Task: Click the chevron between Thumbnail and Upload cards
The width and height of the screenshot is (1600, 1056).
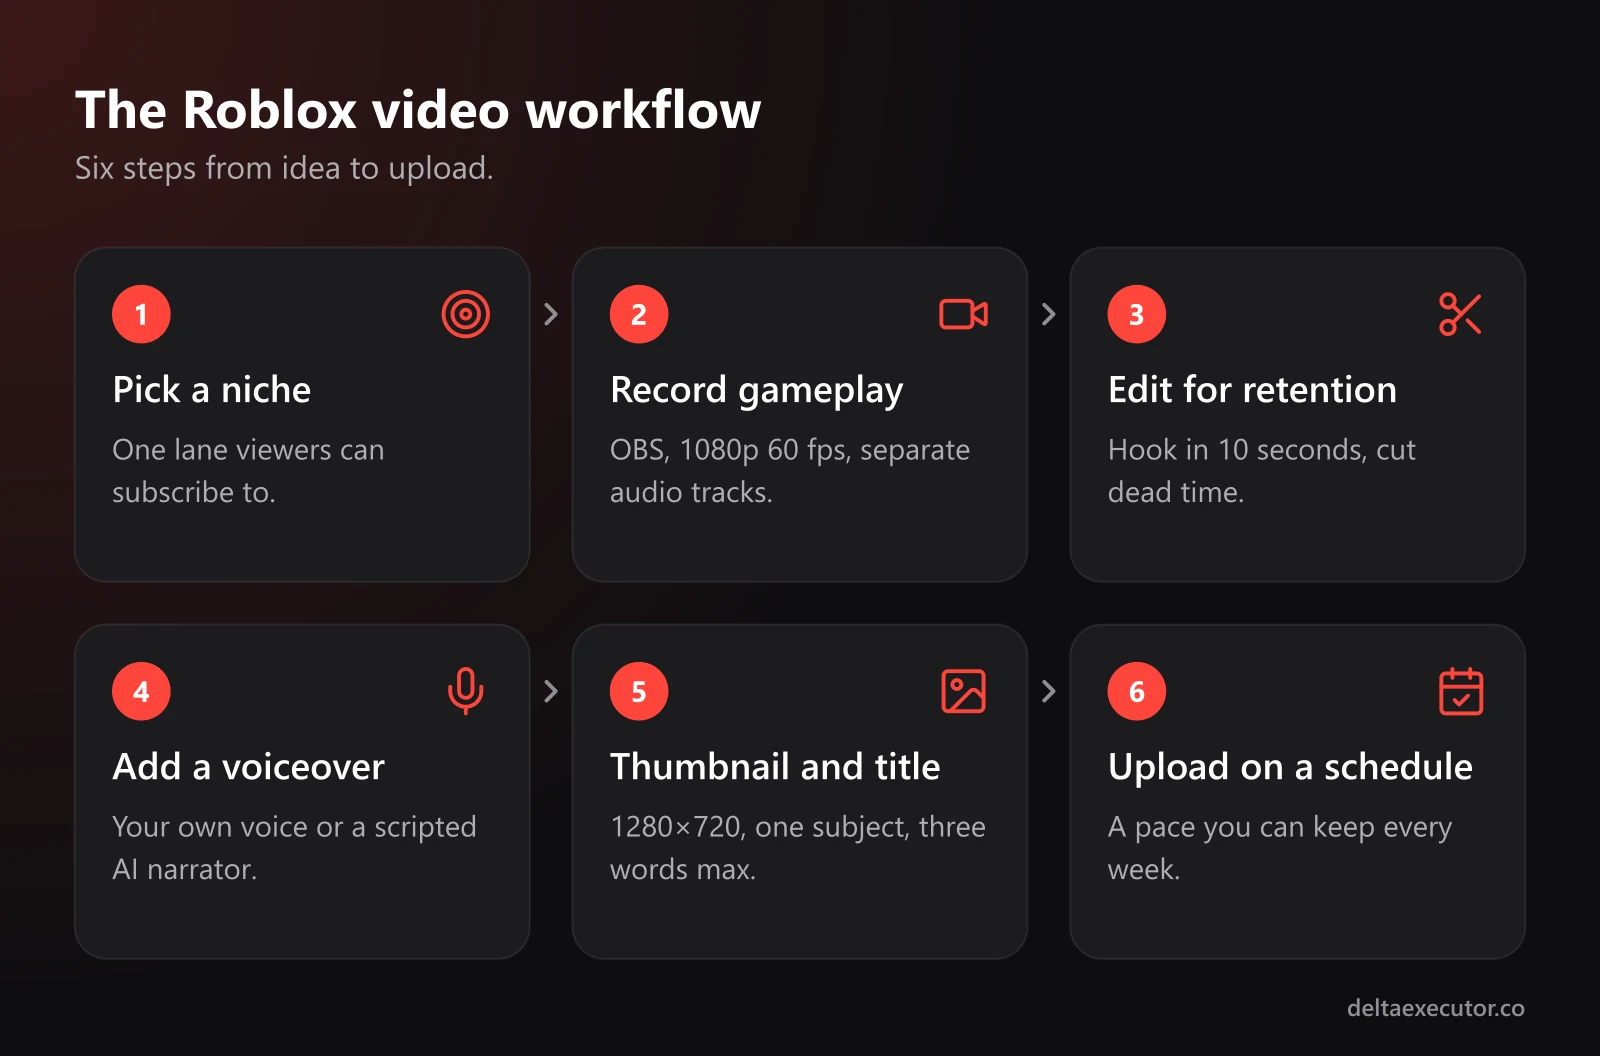Action: point(1049,691)
